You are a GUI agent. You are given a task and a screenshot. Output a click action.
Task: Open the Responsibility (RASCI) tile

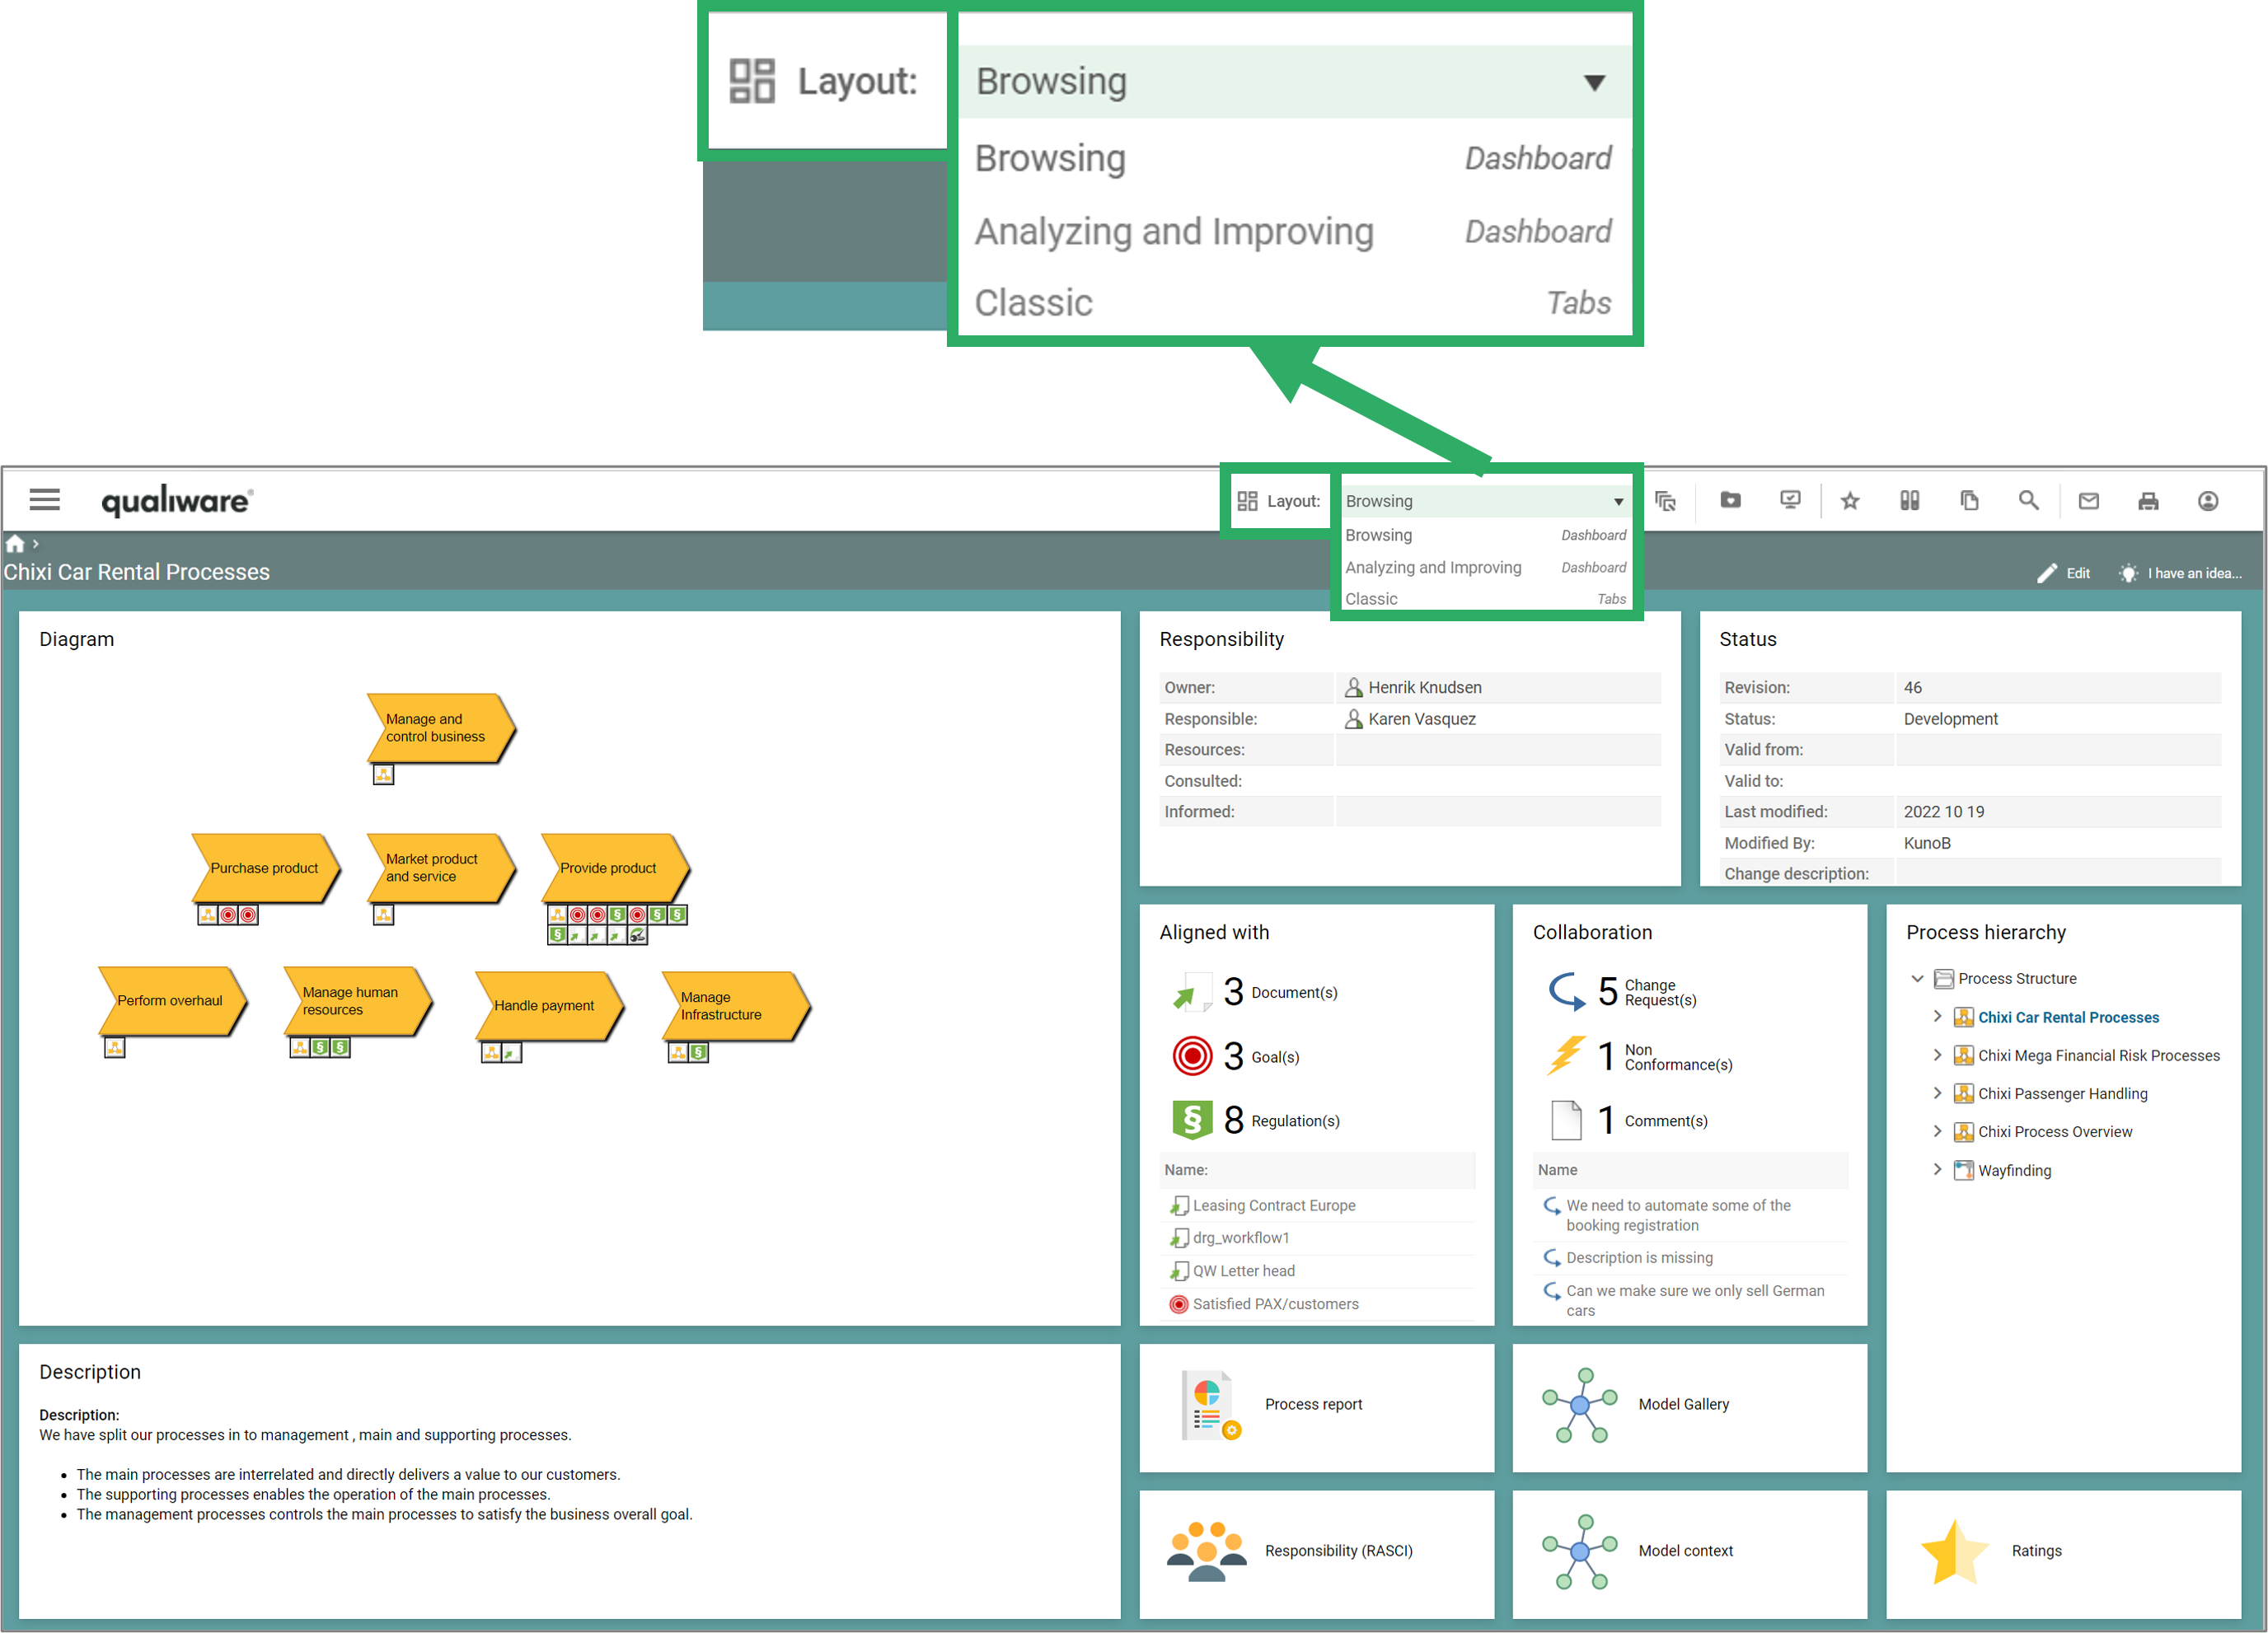click(1316, 1553)
